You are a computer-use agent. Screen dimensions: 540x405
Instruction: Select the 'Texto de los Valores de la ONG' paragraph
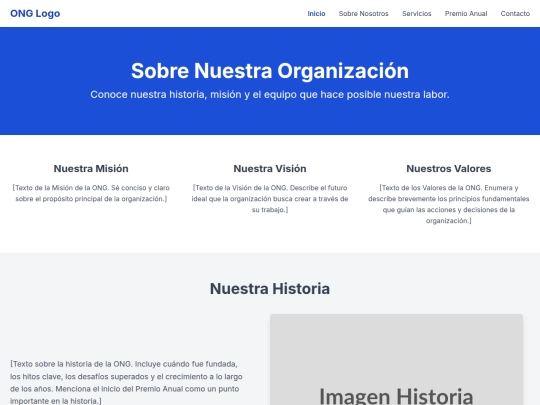click(449, 204)
